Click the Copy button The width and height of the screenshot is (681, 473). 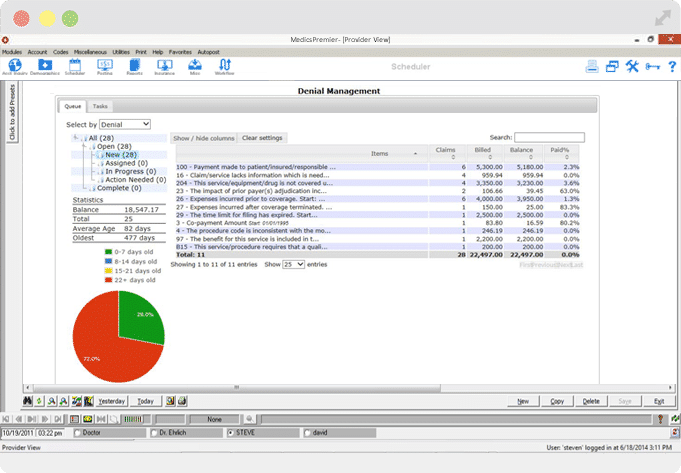pos(557,401)
